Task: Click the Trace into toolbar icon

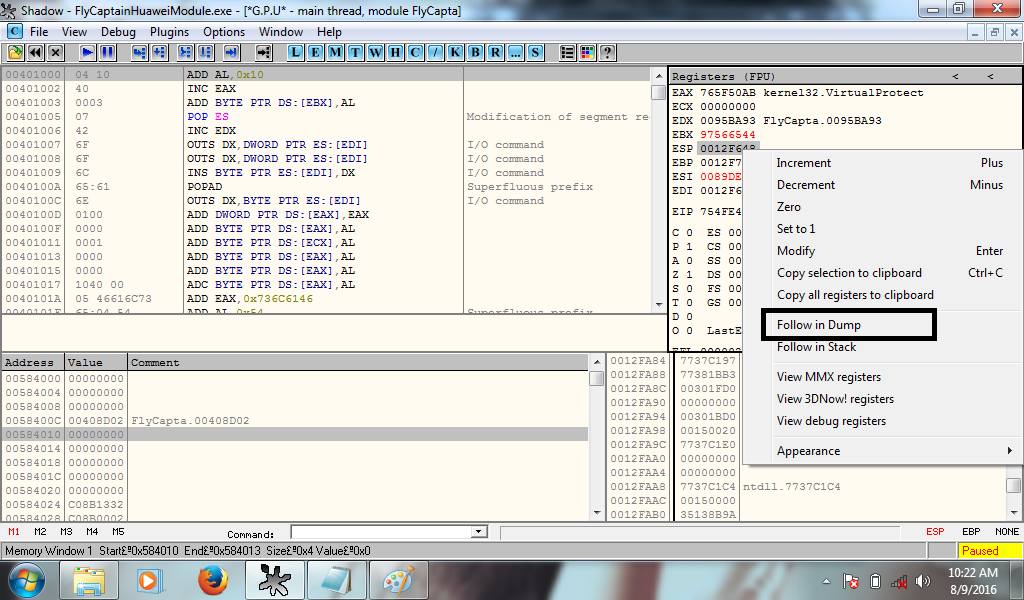Action: point(185,53)
